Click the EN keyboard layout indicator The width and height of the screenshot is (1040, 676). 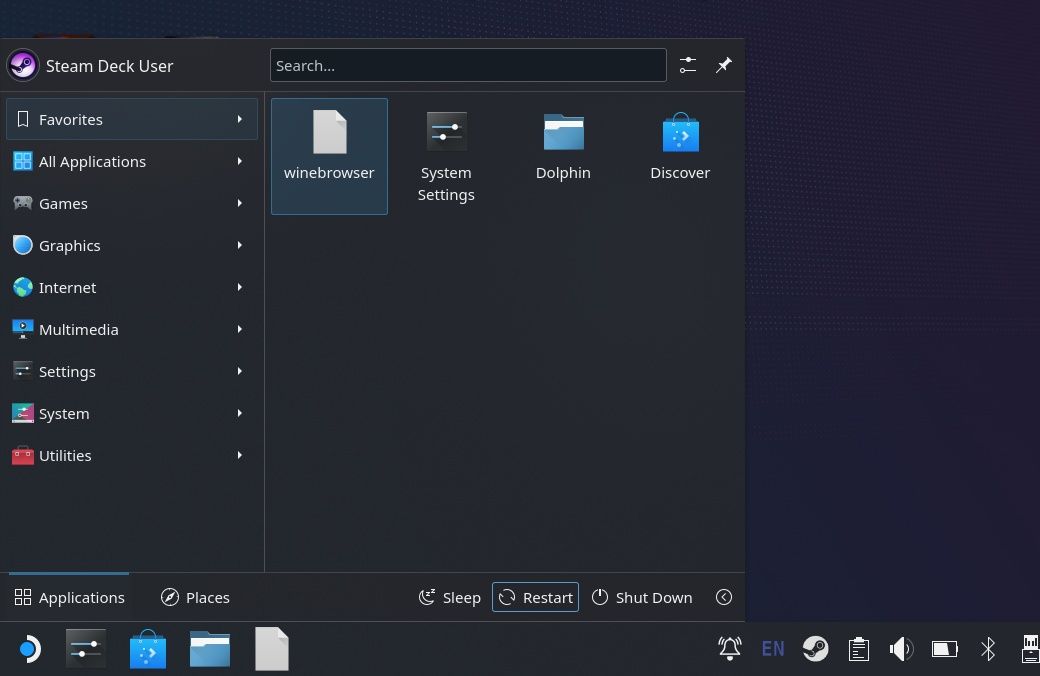[x=773, y=648]
